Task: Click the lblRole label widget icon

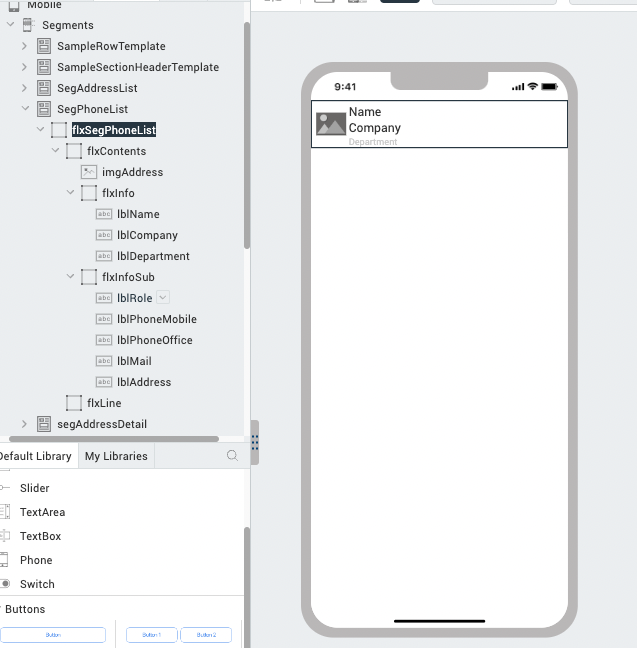Action: 104,298
